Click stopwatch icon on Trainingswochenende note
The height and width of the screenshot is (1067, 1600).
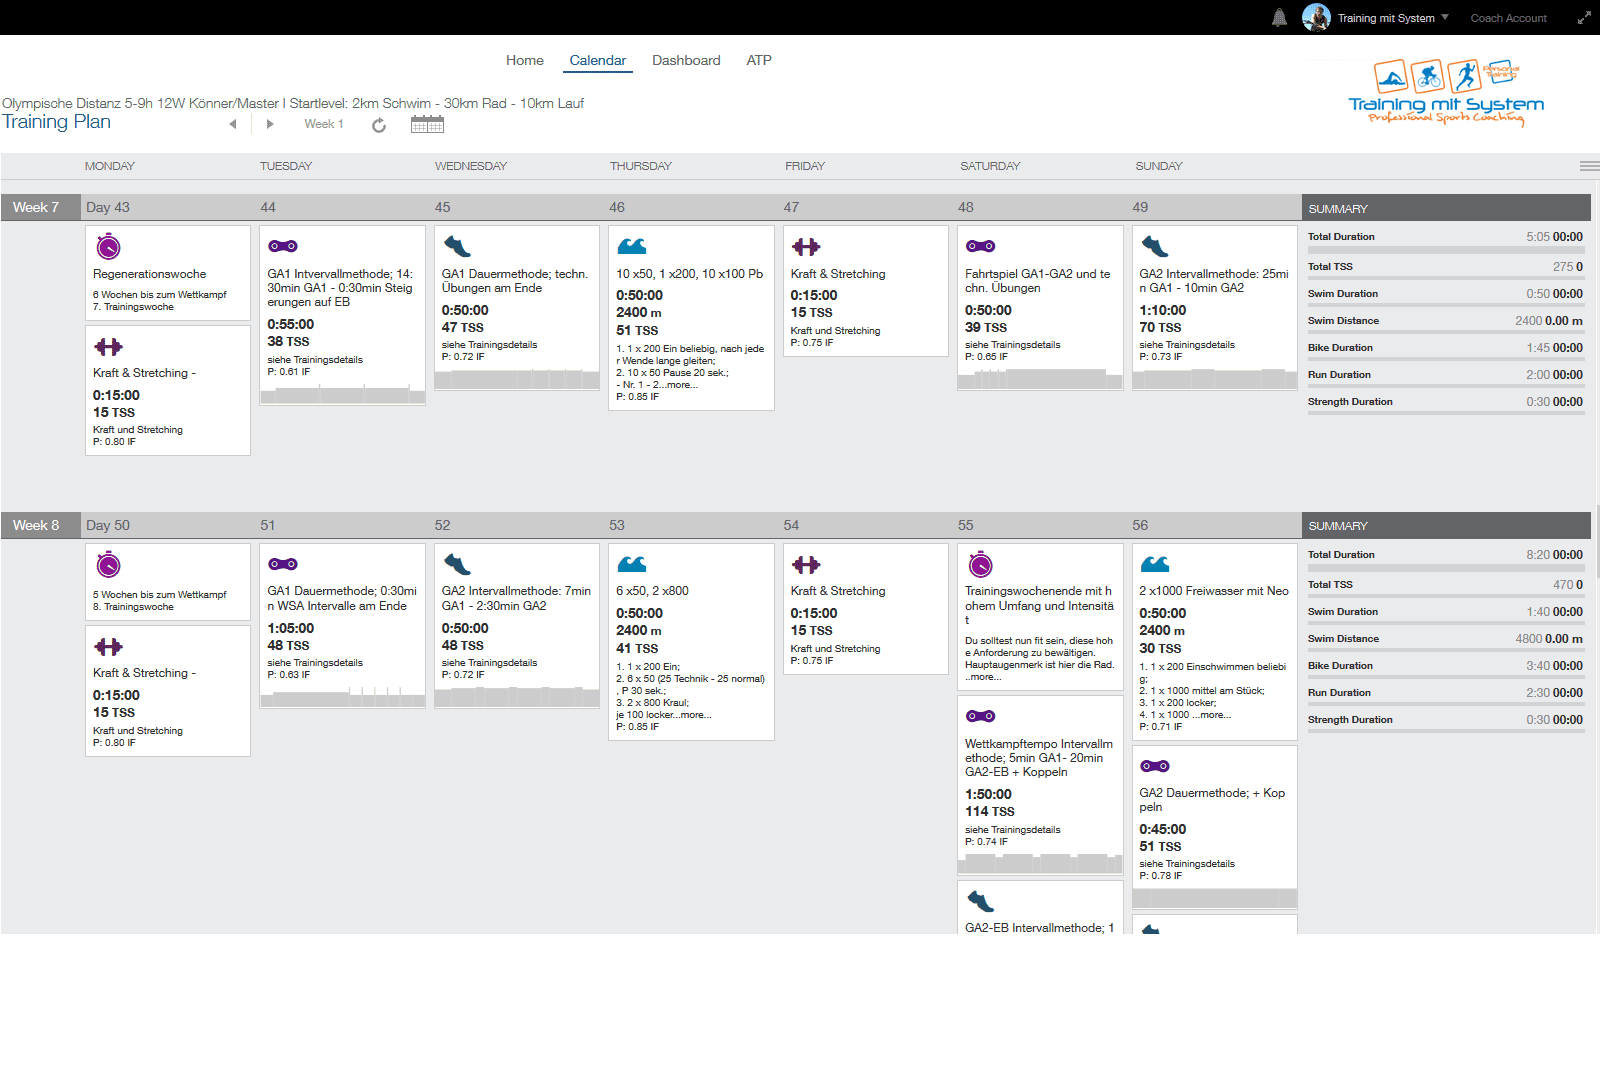point(981,564)
